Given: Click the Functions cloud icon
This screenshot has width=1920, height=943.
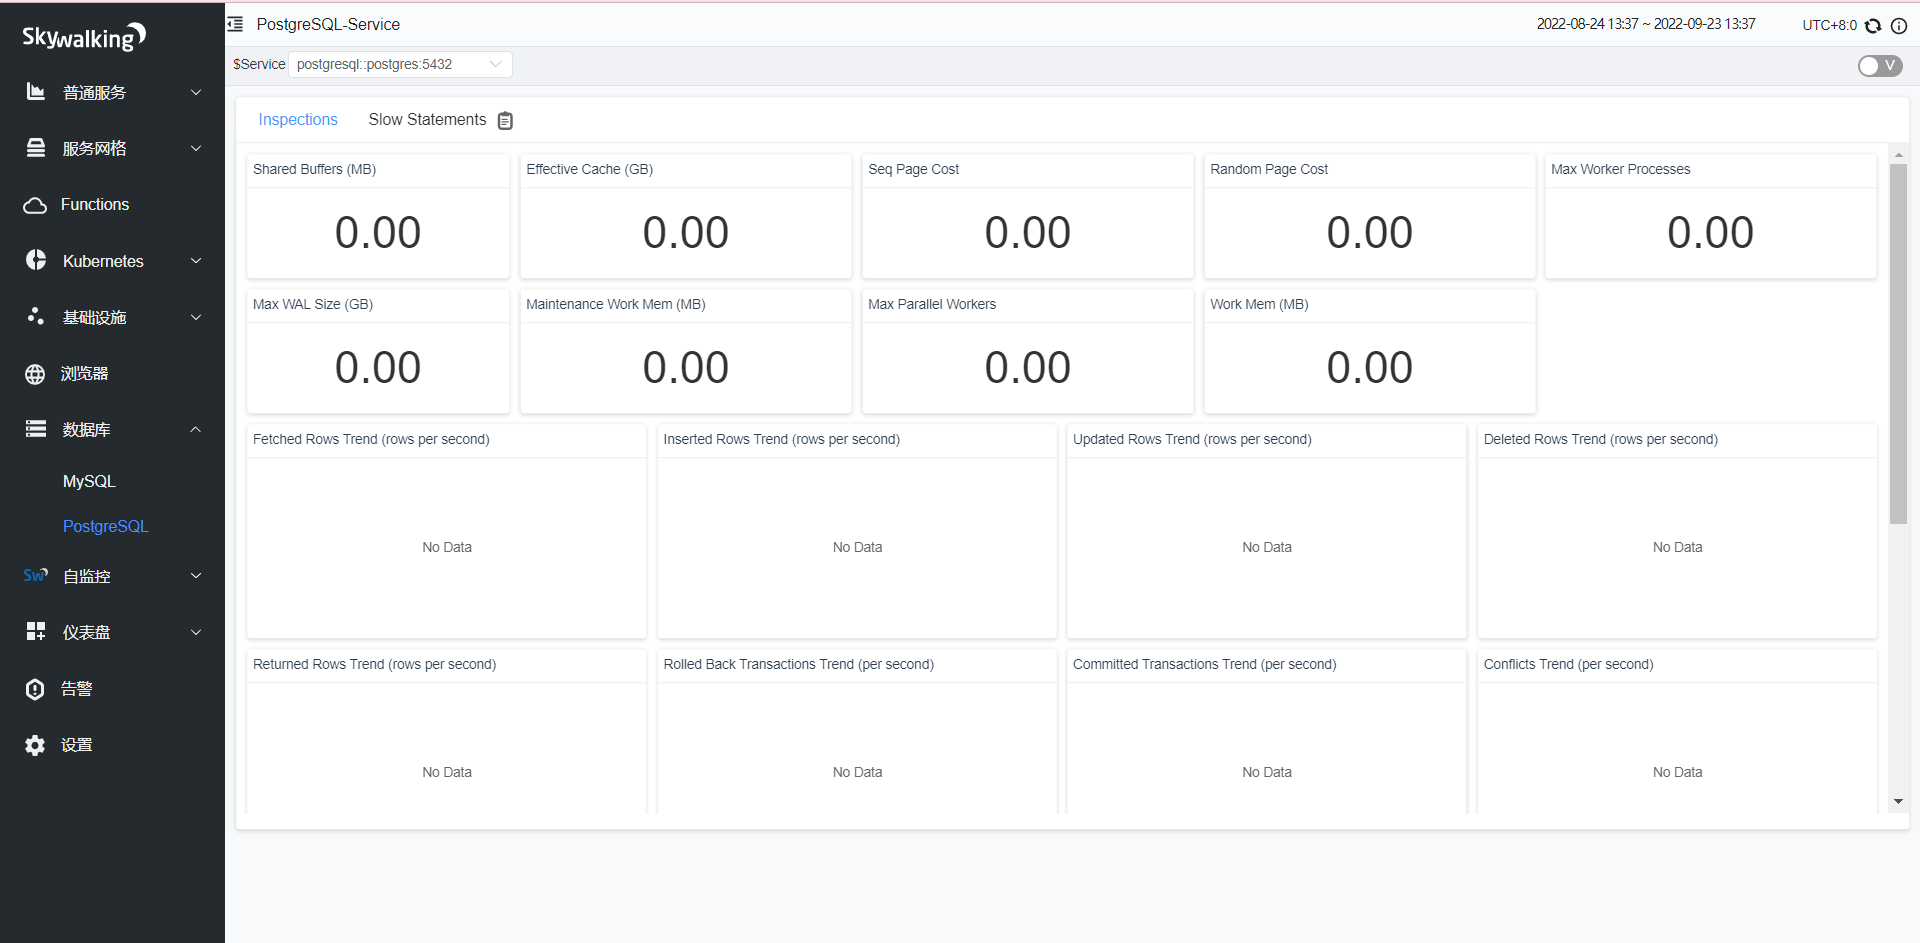Looking at the screenshot, I should point(35,205).
